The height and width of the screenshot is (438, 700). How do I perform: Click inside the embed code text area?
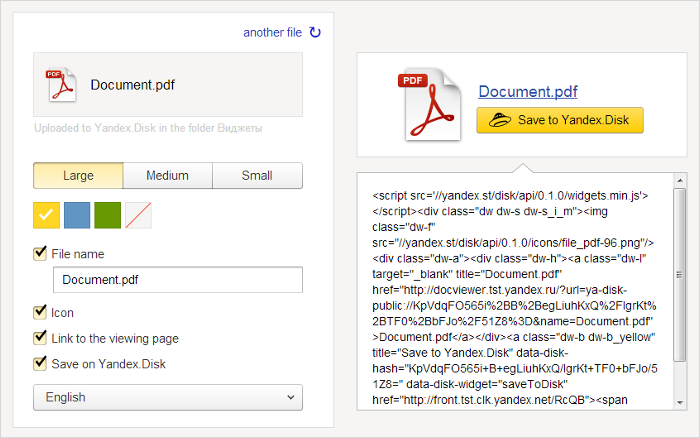(x=515, y=291)
